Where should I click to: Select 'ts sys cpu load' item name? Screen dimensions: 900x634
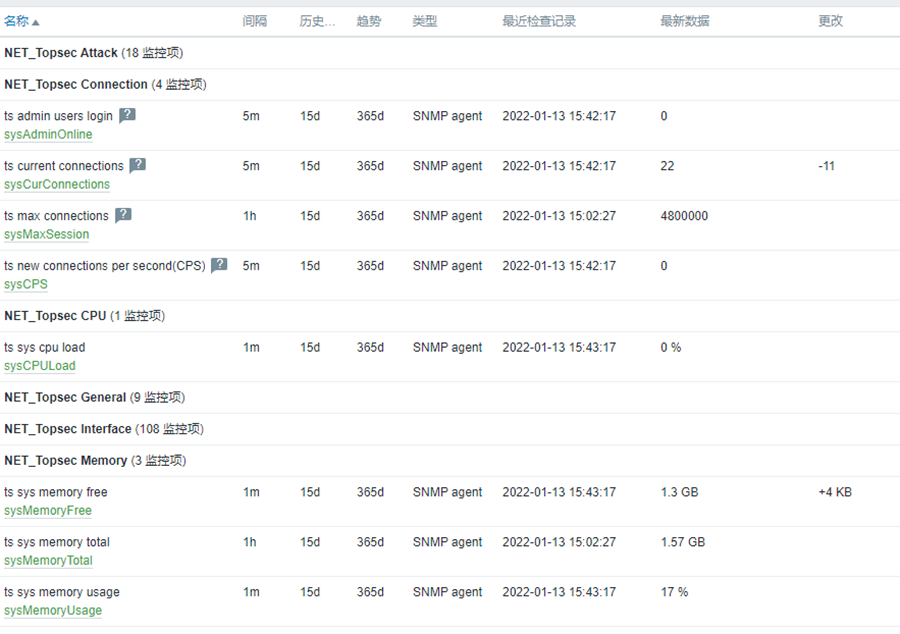pyautogui.click(x=44, y=347)
